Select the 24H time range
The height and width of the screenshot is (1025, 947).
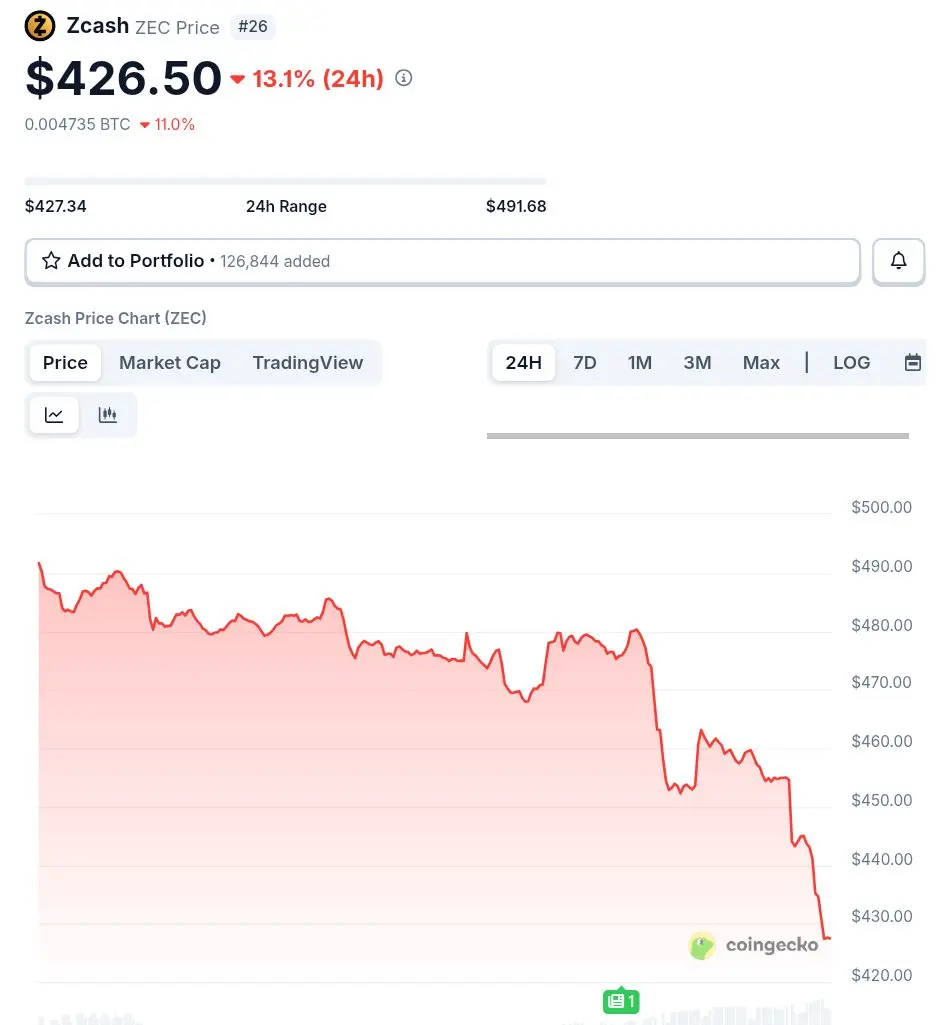click(523, 363)
